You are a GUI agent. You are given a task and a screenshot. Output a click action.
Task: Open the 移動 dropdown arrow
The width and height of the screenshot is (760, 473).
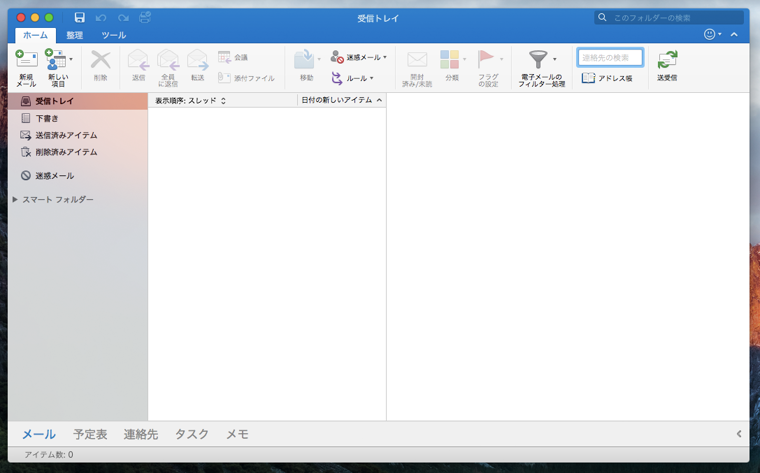(319, 60)
